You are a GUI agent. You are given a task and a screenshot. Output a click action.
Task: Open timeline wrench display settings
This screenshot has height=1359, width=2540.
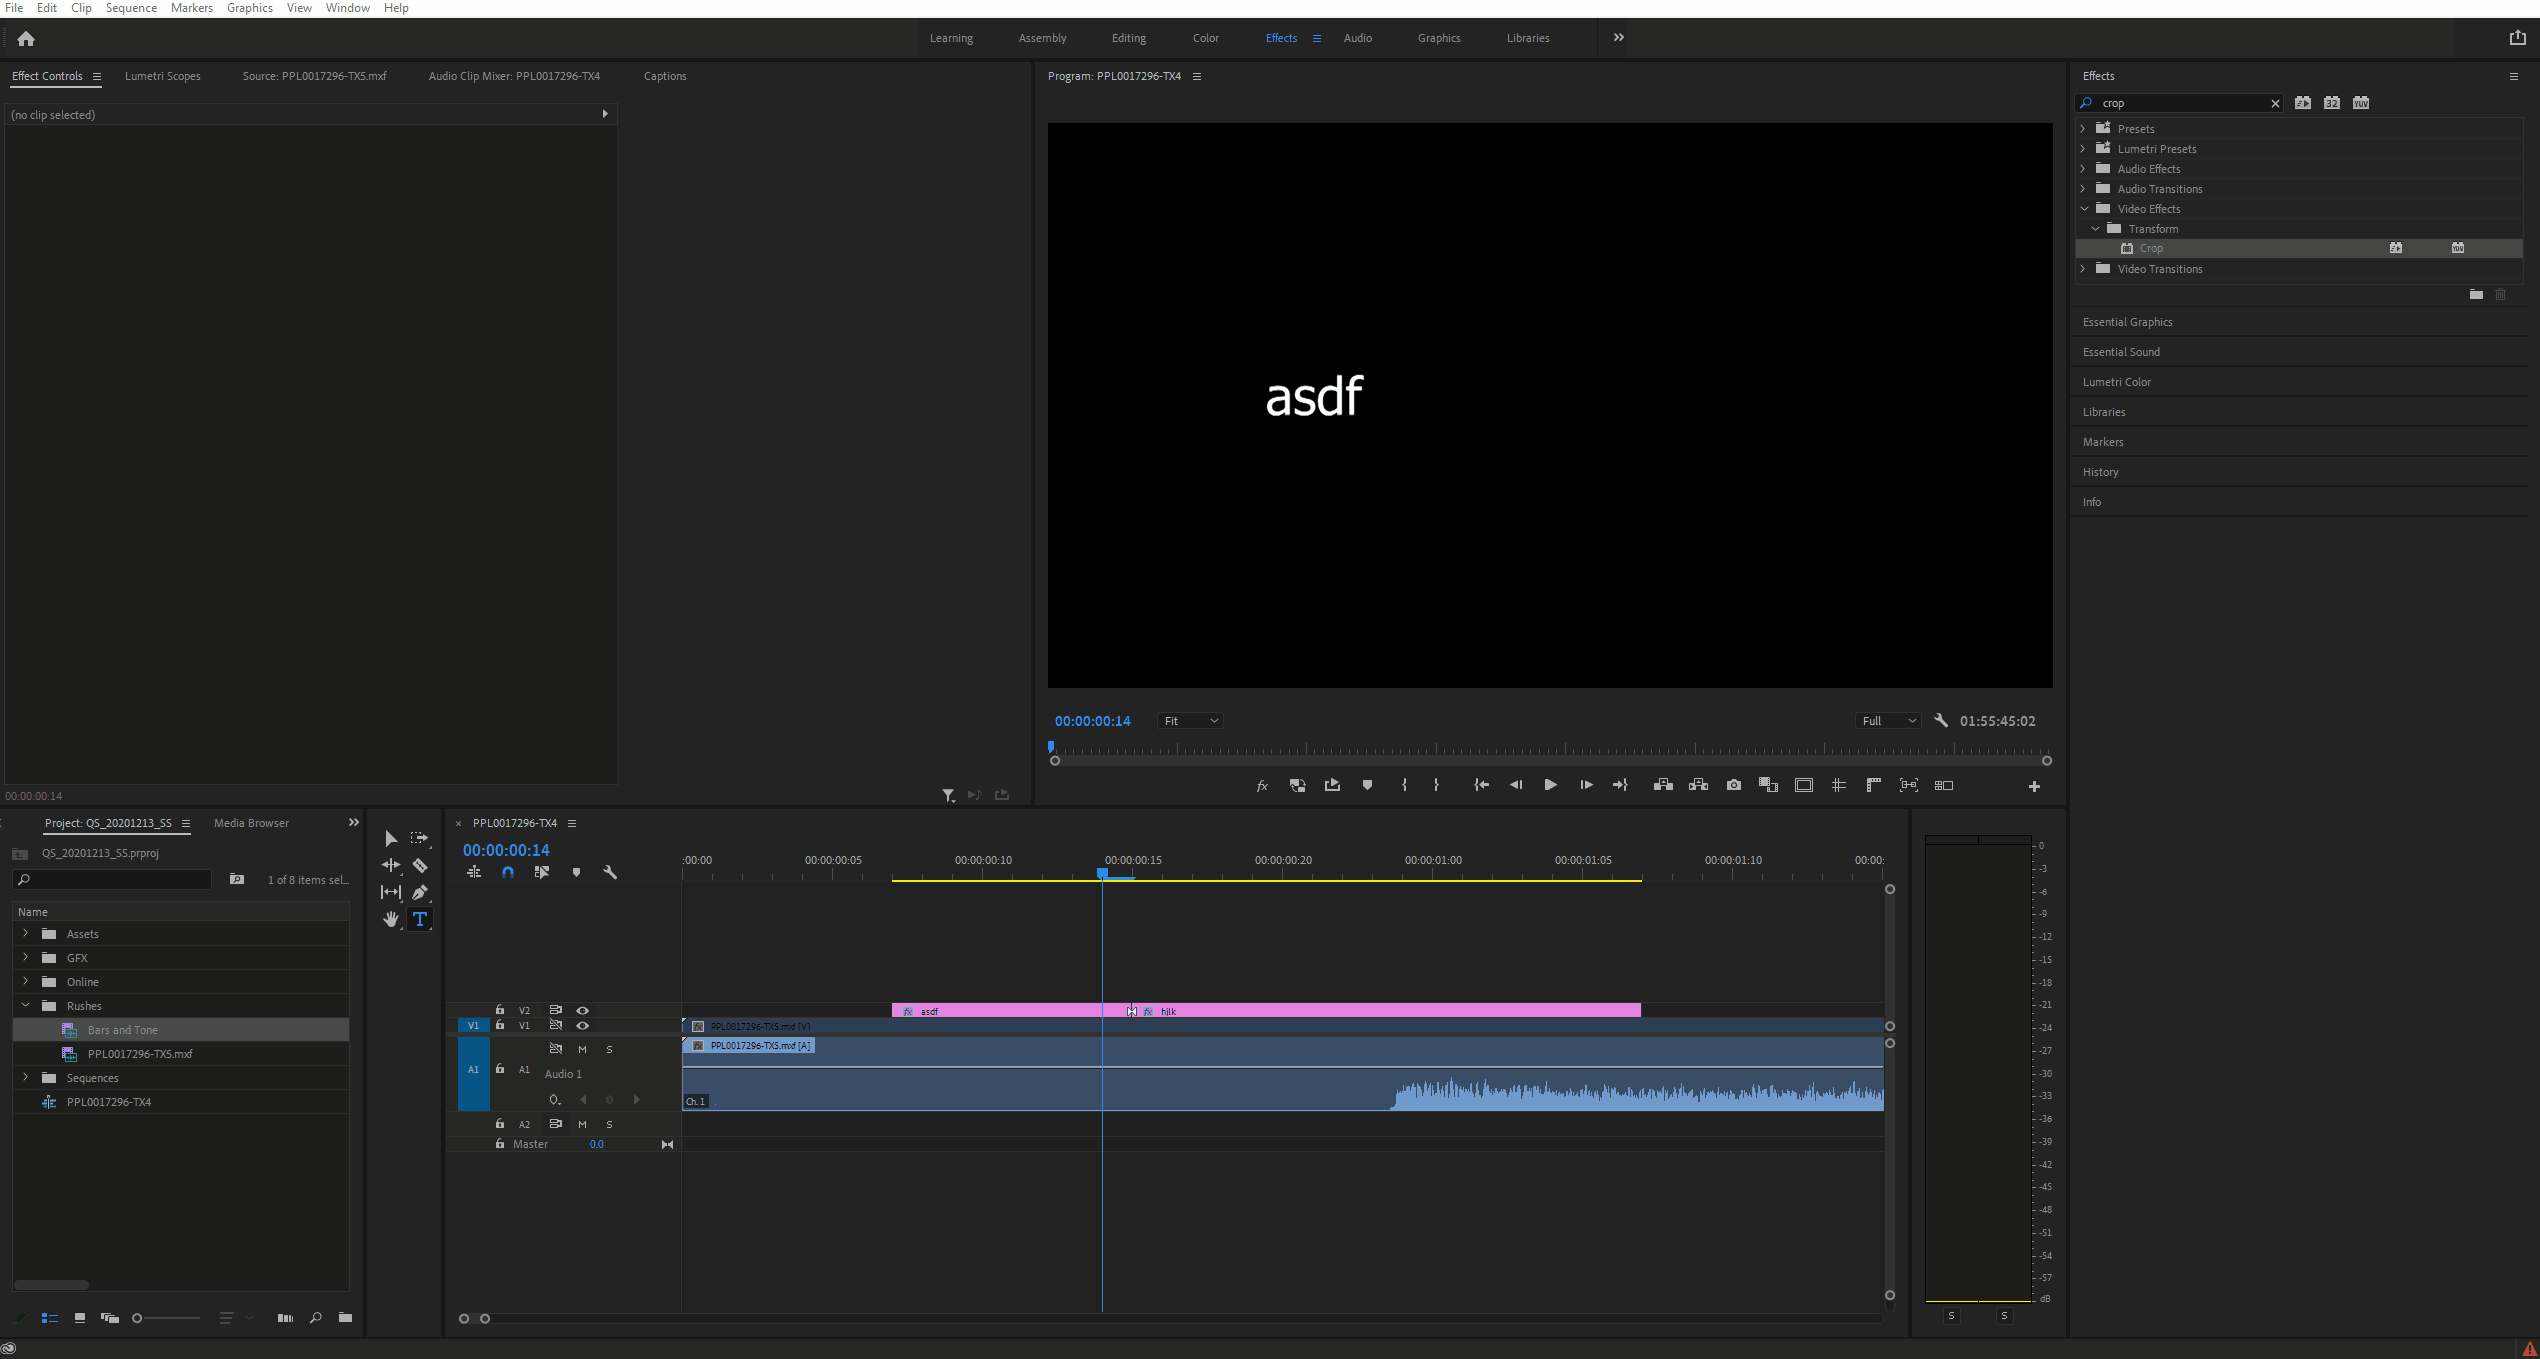610,872
